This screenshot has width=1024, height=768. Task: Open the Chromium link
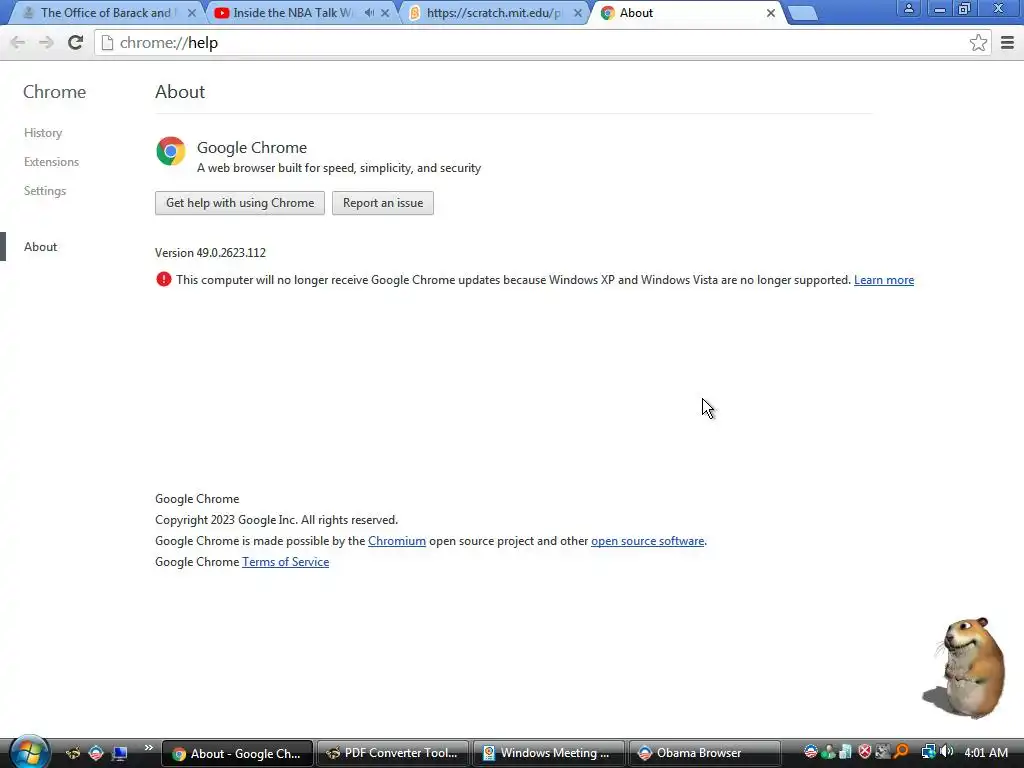pos(396,541)
